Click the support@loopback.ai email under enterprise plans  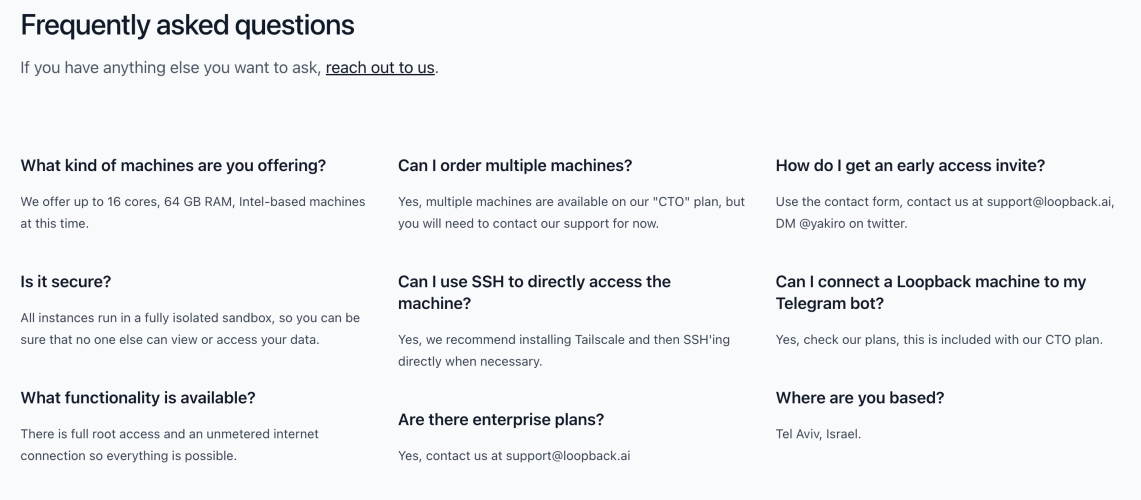point(568,456)
